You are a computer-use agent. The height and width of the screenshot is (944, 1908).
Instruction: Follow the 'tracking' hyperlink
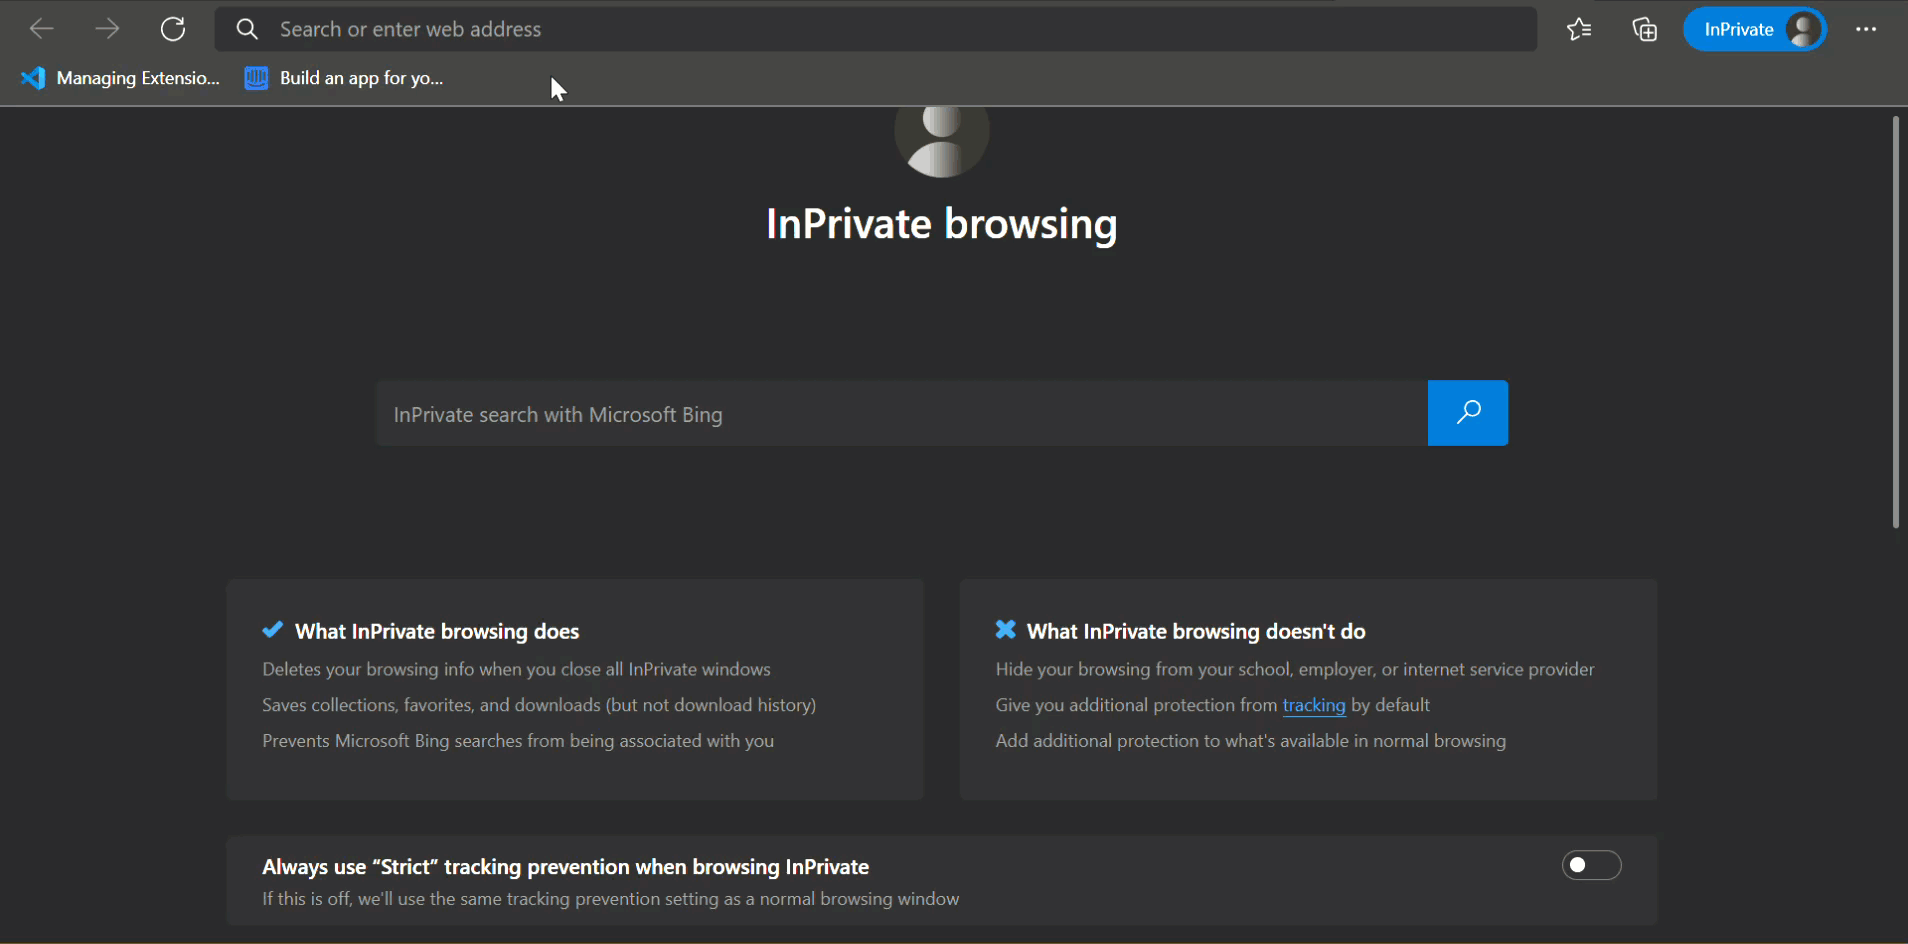coord(1314,705)
